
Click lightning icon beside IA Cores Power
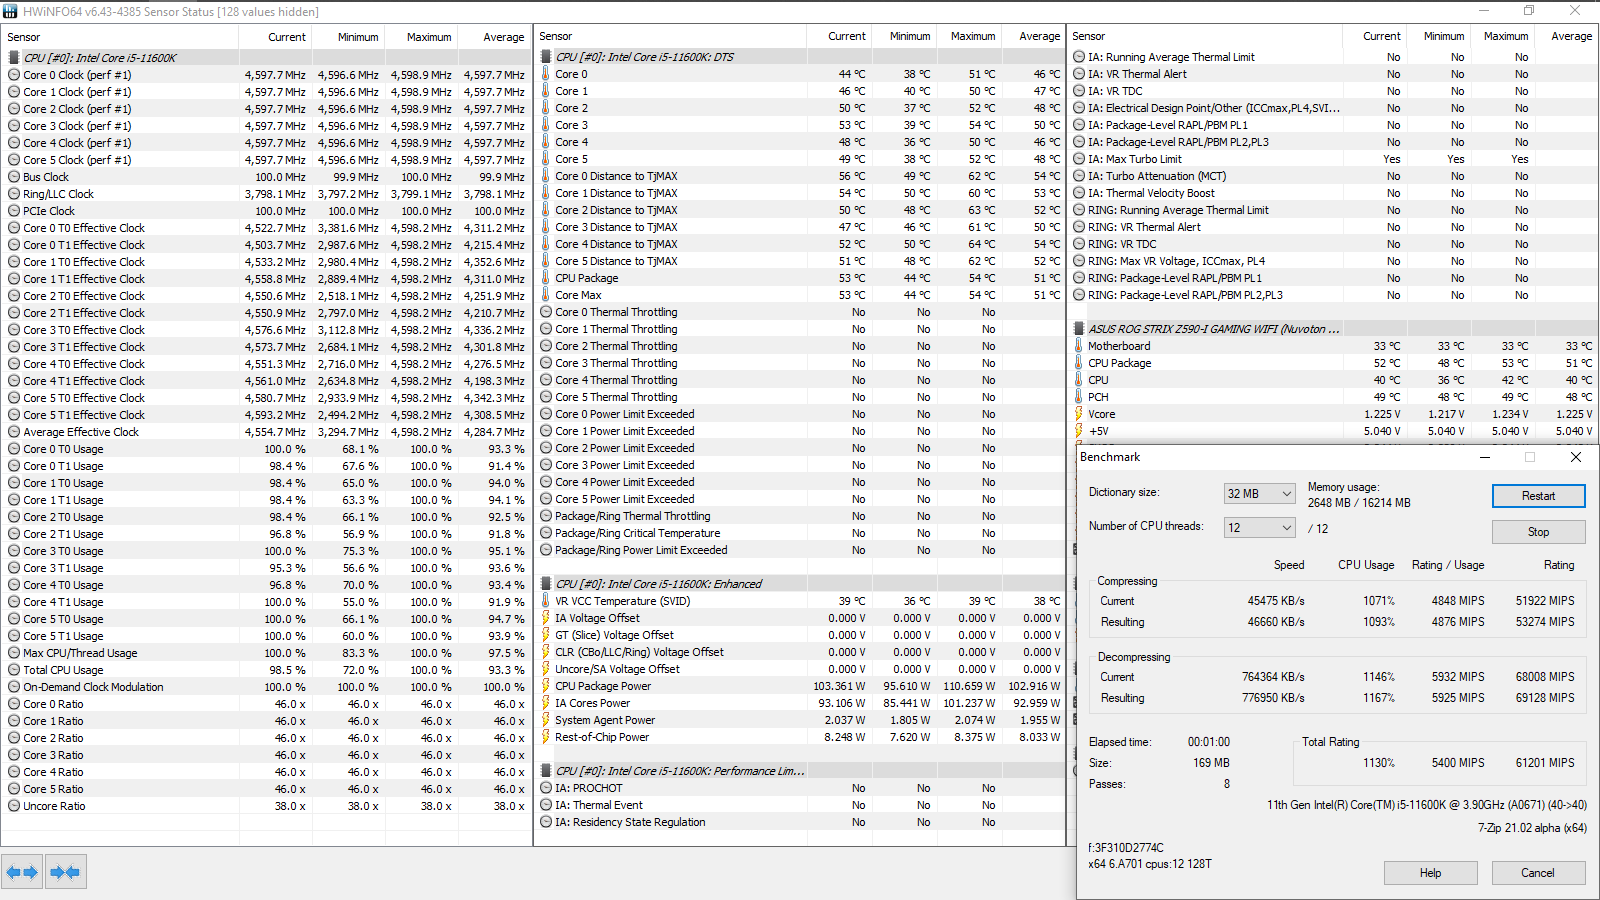pos(546,703)
